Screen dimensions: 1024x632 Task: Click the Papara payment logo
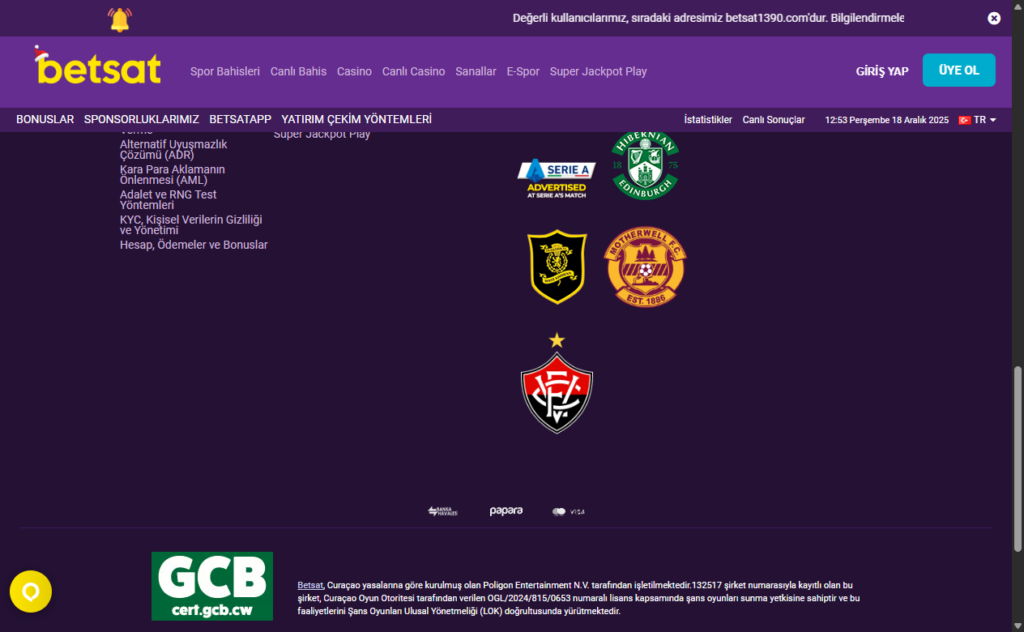[506, 511]
